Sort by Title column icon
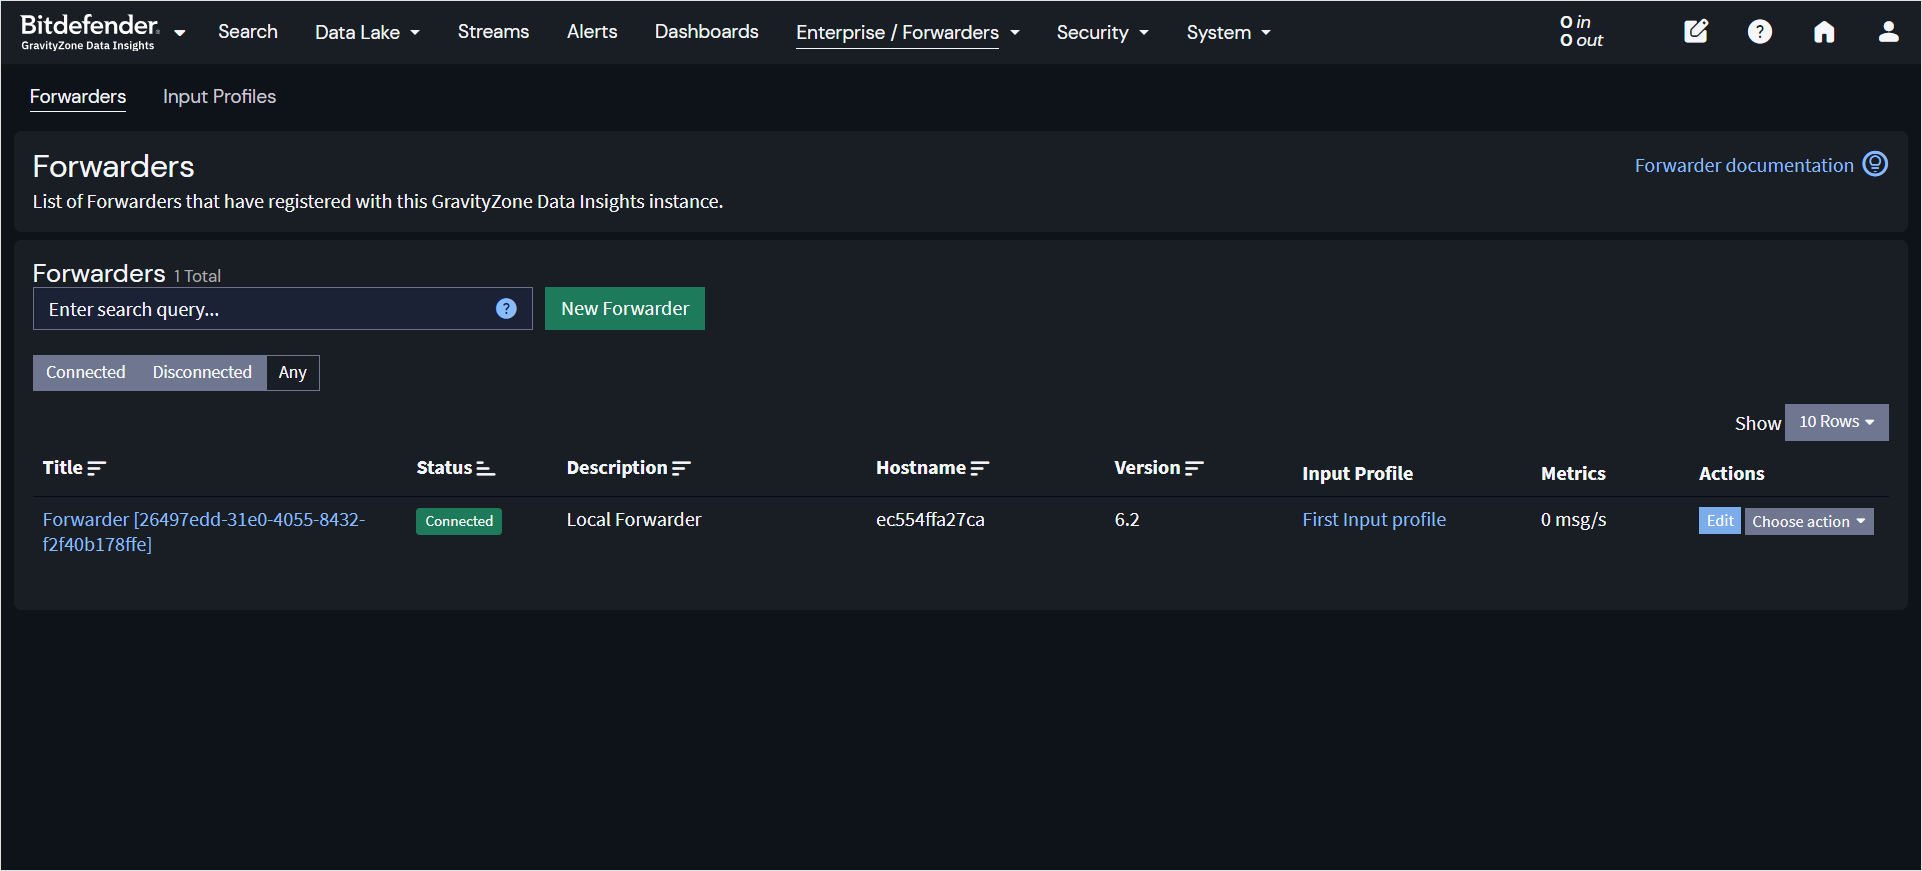Screen dimensions: 1922x871 click(96, 468)
